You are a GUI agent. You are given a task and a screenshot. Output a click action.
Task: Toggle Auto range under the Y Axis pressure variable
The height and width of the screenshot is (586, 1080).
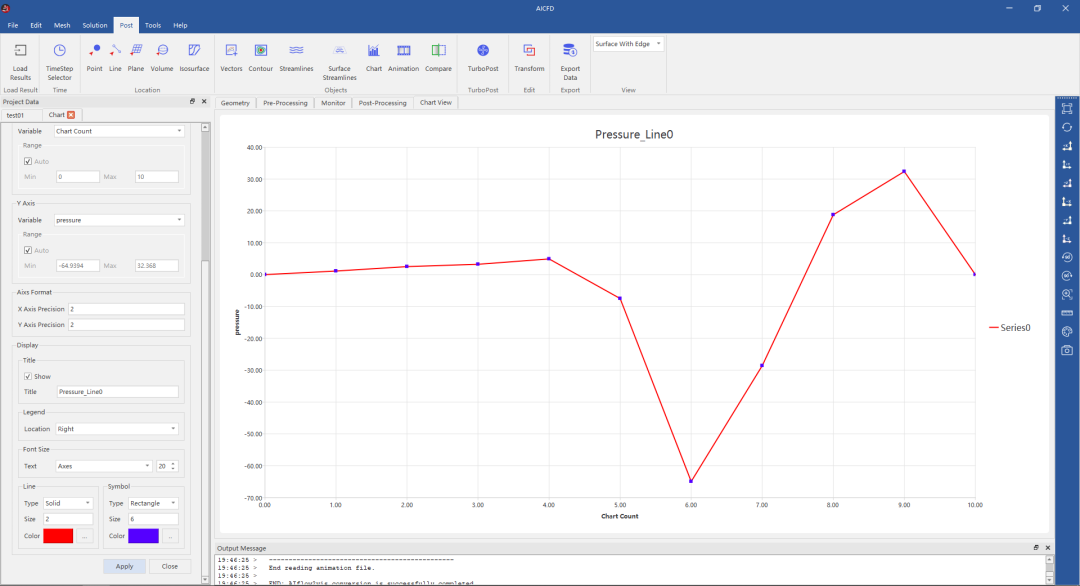(28, 250)
